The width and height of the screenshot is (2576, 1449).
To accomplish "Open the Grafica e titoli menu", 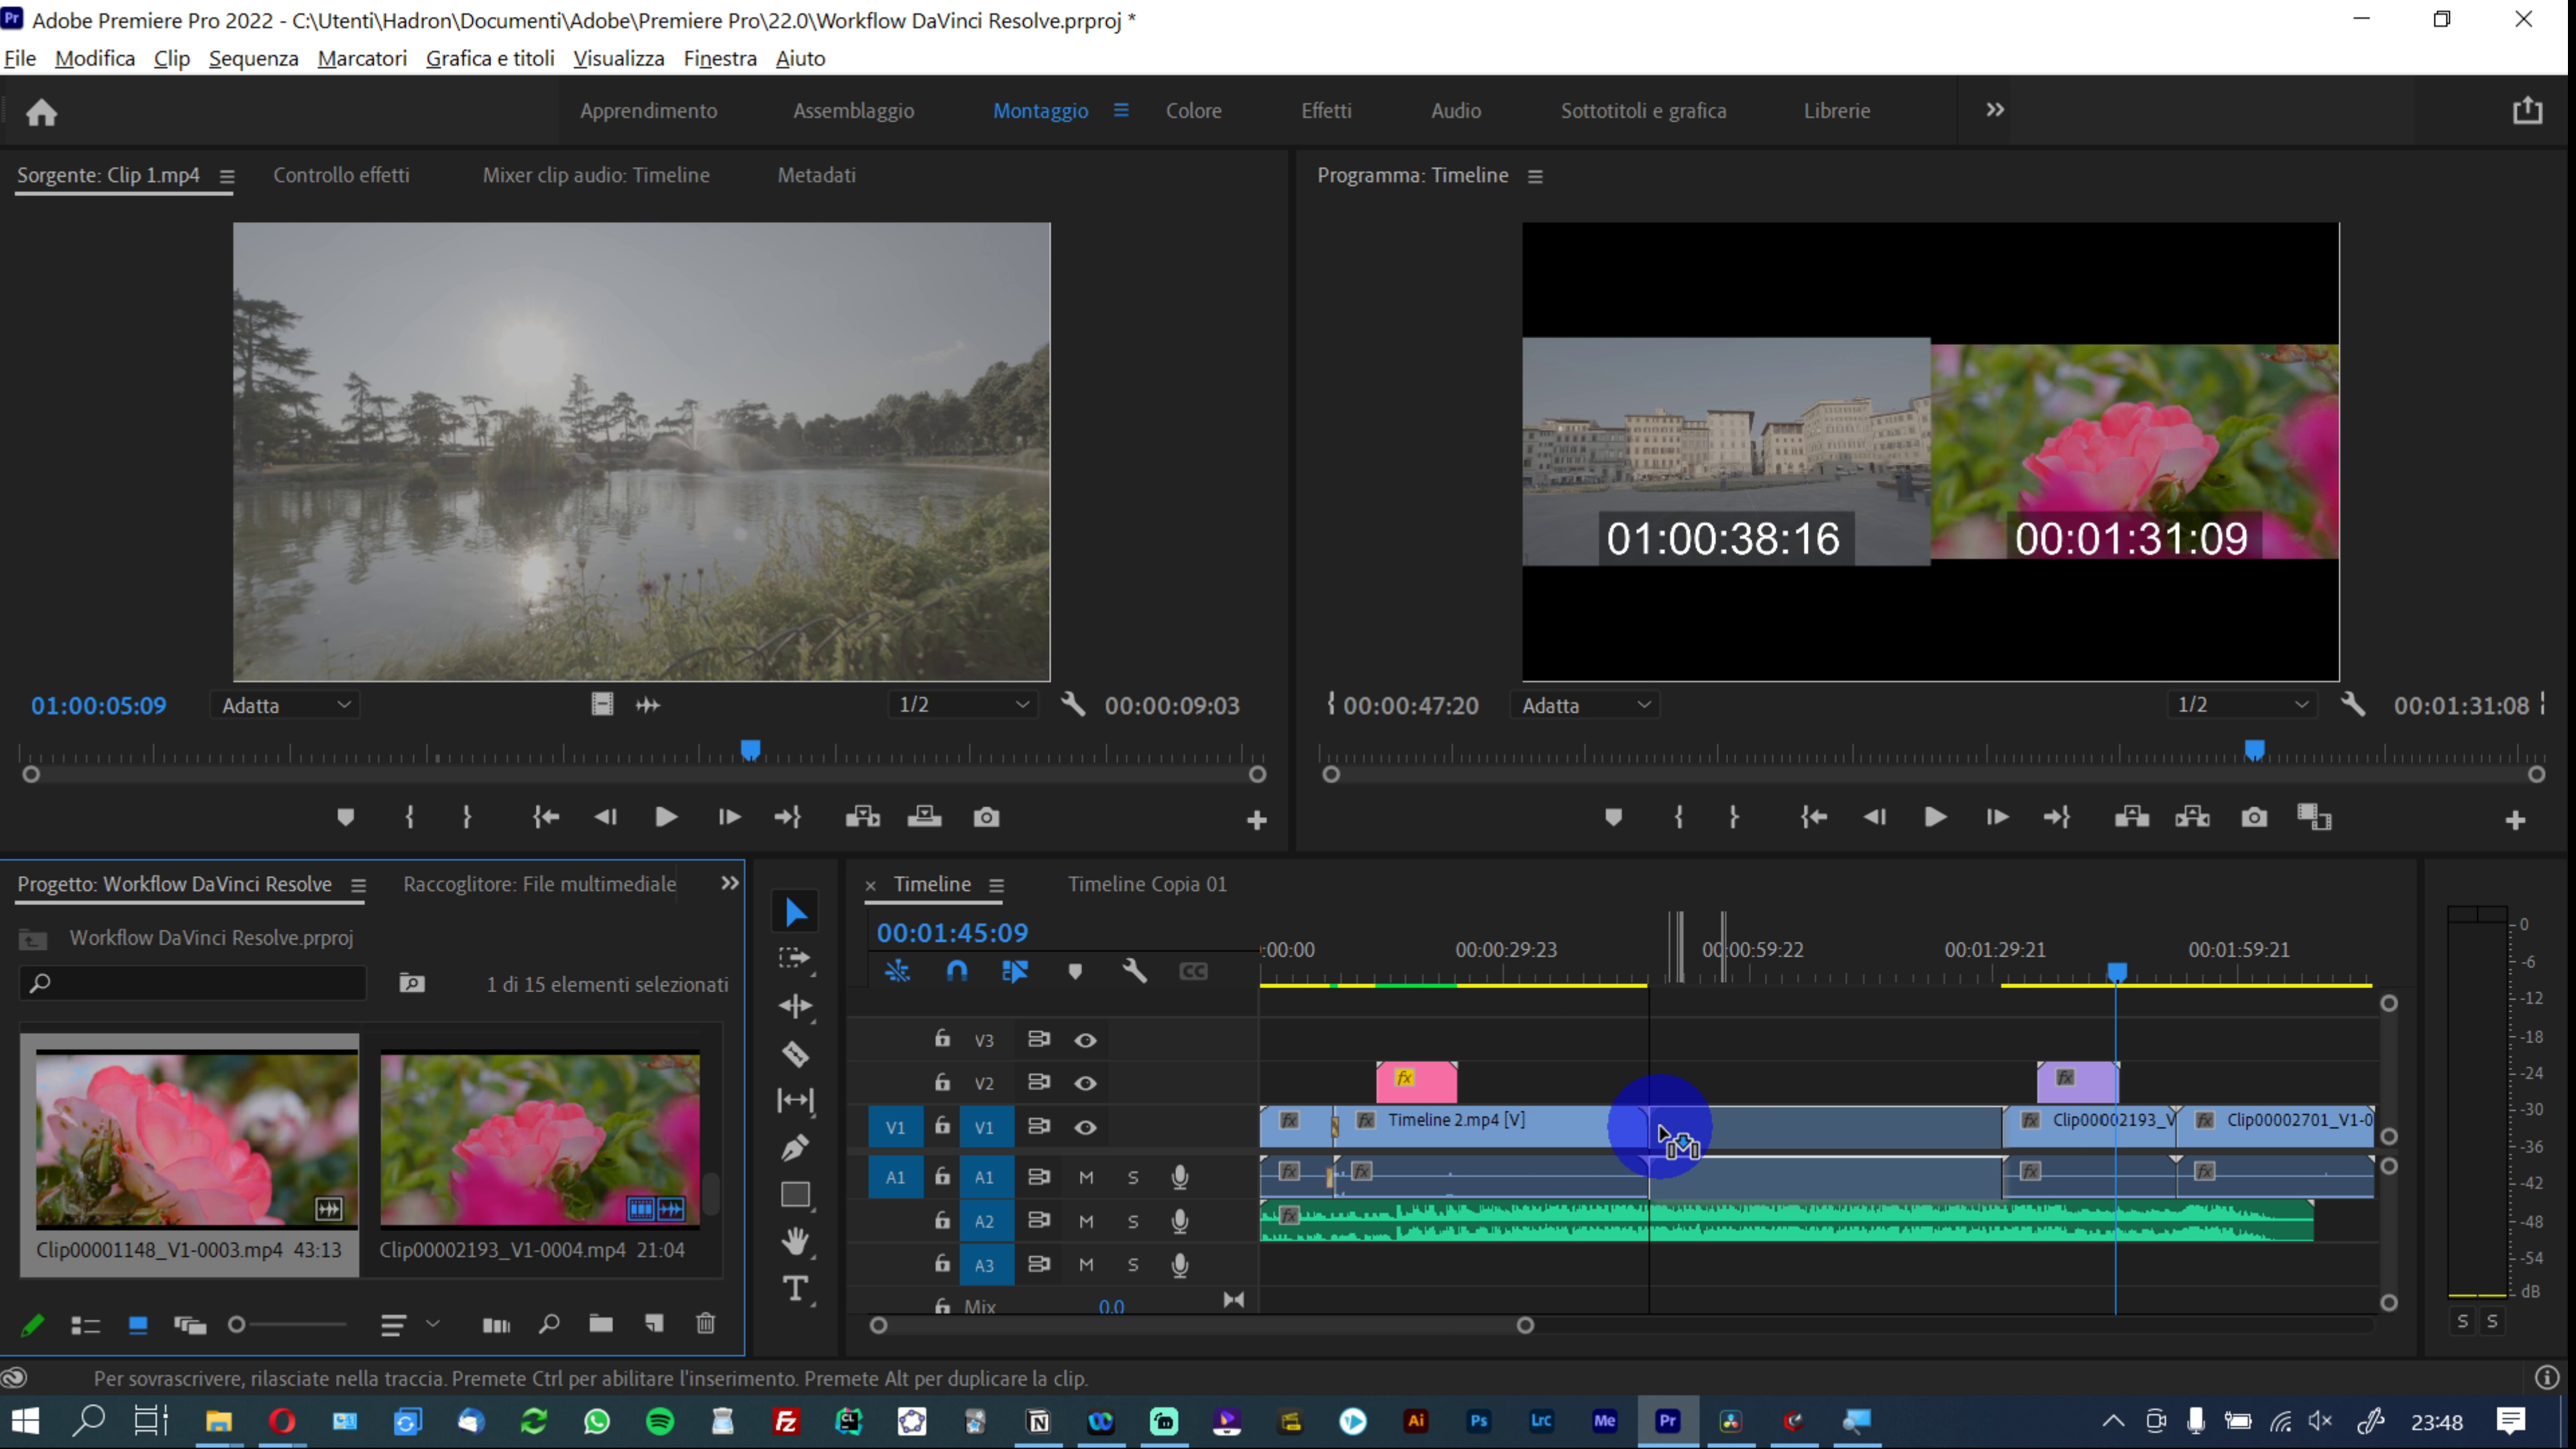I will click(x=490, y=58).
